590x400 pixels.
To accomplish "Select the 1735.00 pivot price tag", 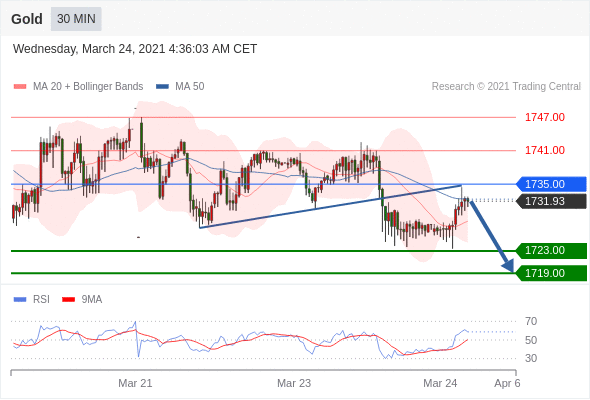I will pyautogui.click(x=551, y=184).
